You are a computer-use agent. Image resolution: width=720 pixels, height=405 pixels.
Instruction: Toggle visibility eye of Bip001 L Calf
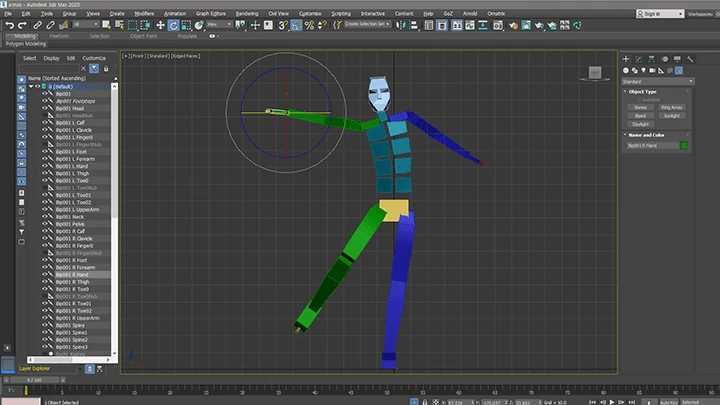[x=45, y=123]
